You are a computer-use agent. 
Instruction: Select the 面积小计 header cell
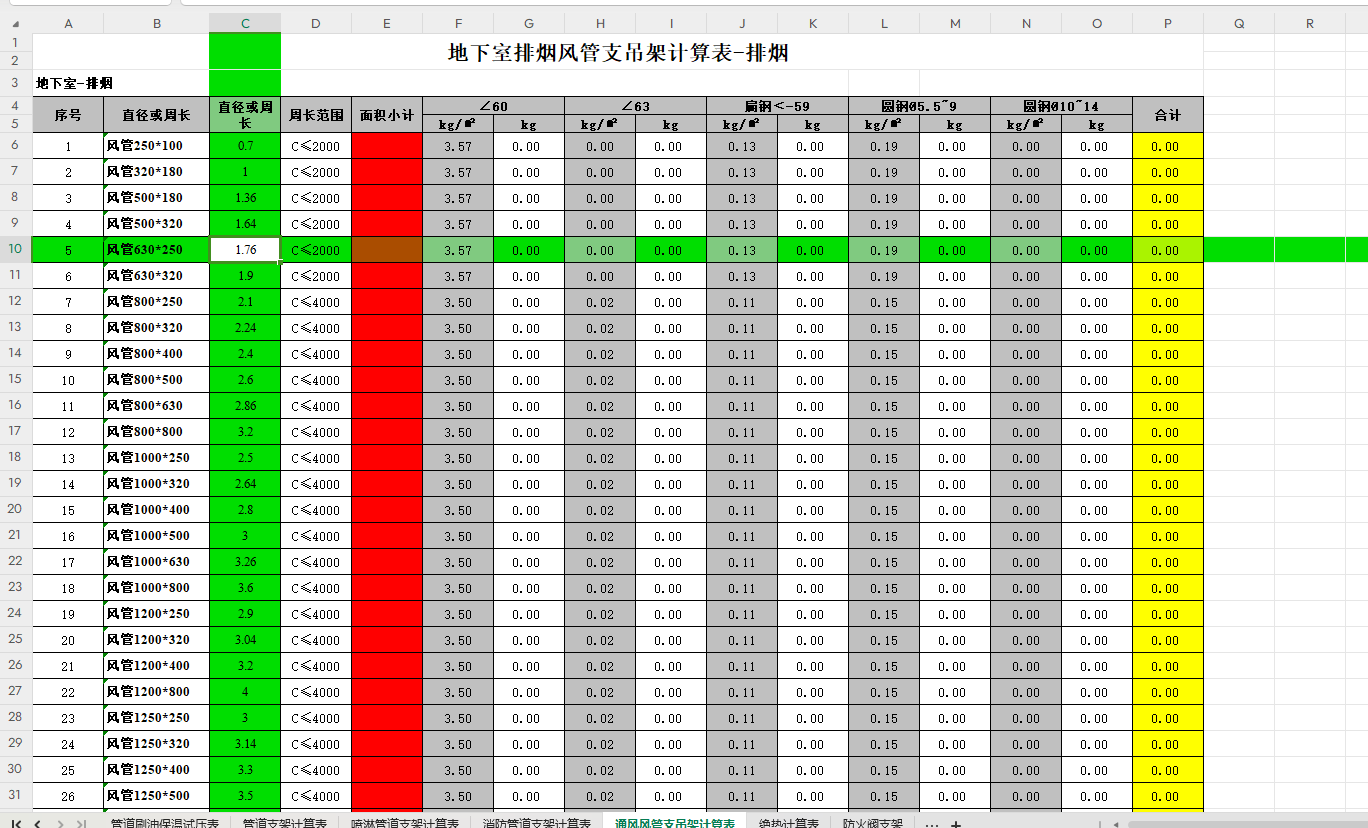coord(387,115)
